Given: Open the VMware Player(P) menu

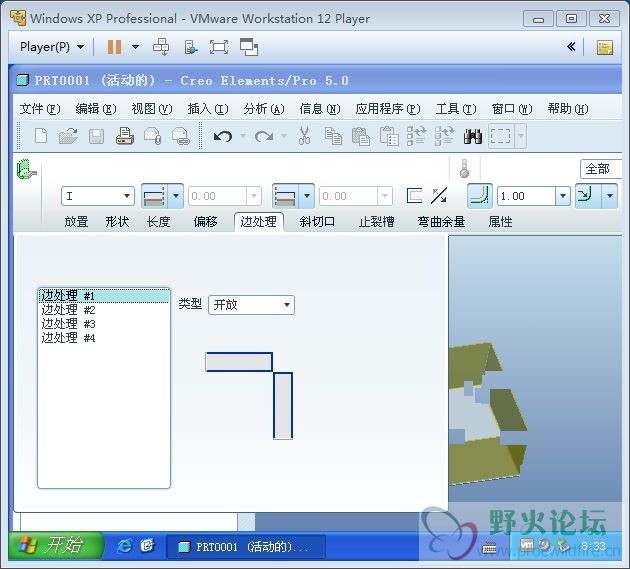Looking at the screenshot, I should tap(52, 47).
